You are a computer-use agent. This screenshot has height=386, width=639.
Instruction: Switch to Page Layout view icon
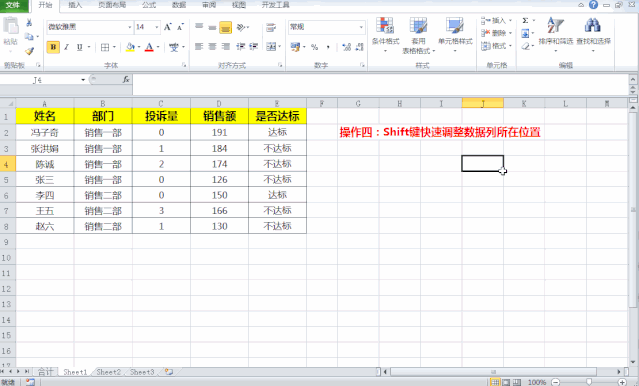[x=506, y=382]
